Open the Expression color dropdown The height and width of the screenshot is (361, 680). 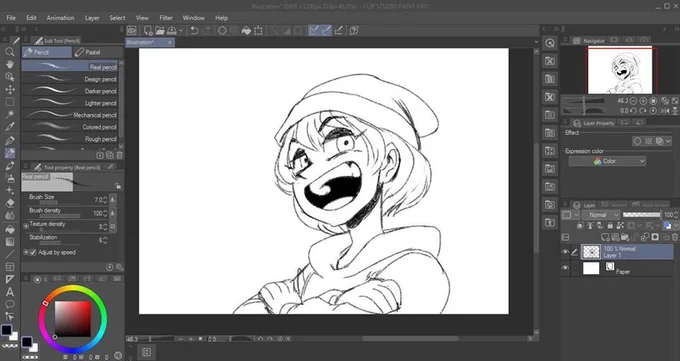tap(607, 161)
